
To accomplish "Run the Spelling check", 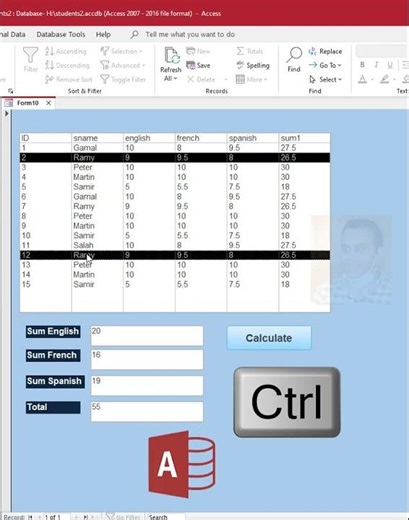I will coord(253,65).
